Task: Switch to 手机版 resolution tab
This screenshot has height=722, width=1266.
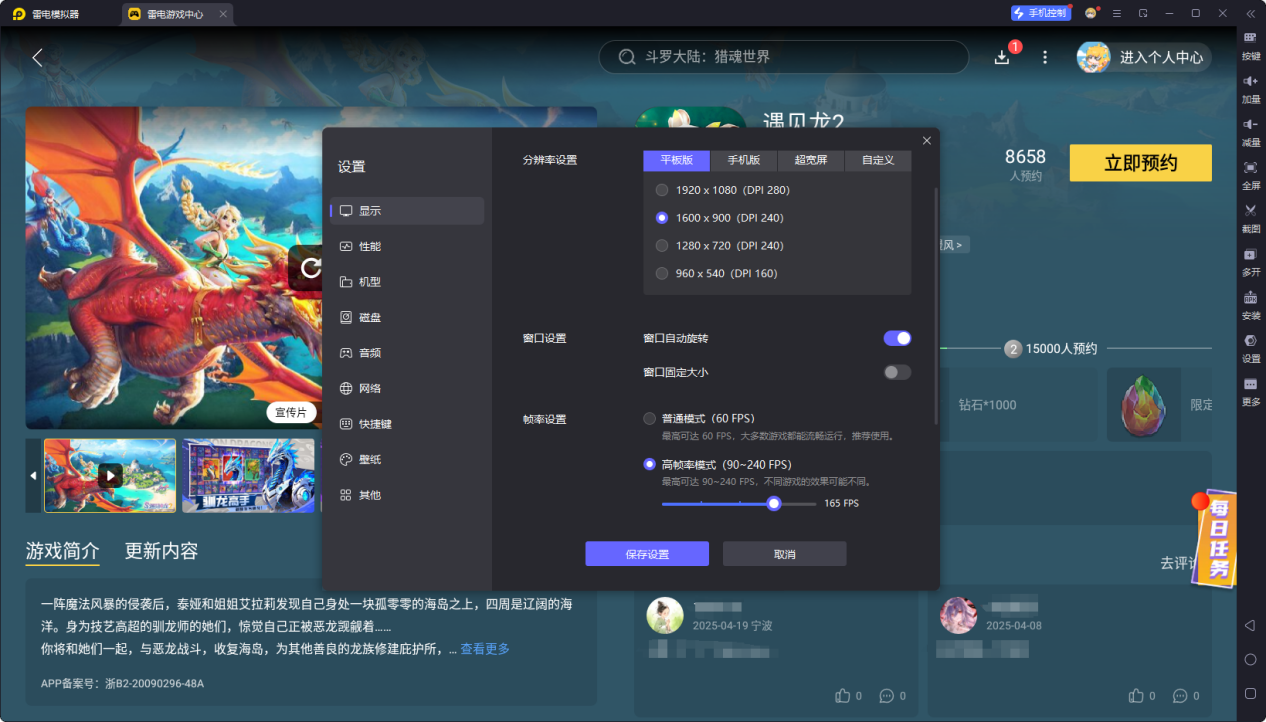Action: coord(744,160)
